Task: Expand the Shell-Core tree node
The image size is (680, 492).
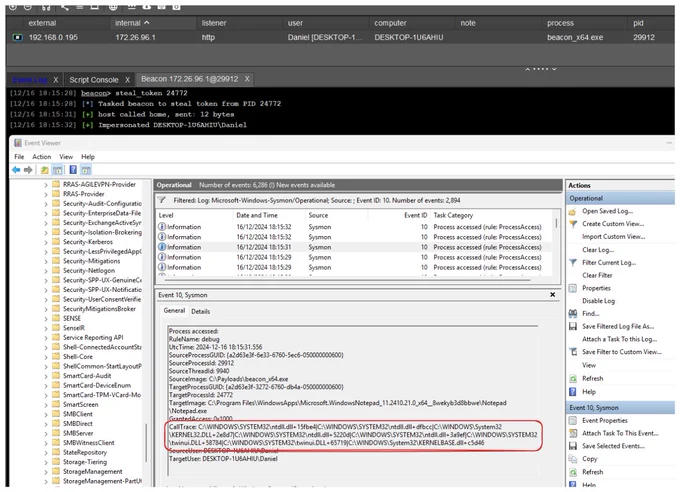Action: pyautogui.click(x=46, y=357)
